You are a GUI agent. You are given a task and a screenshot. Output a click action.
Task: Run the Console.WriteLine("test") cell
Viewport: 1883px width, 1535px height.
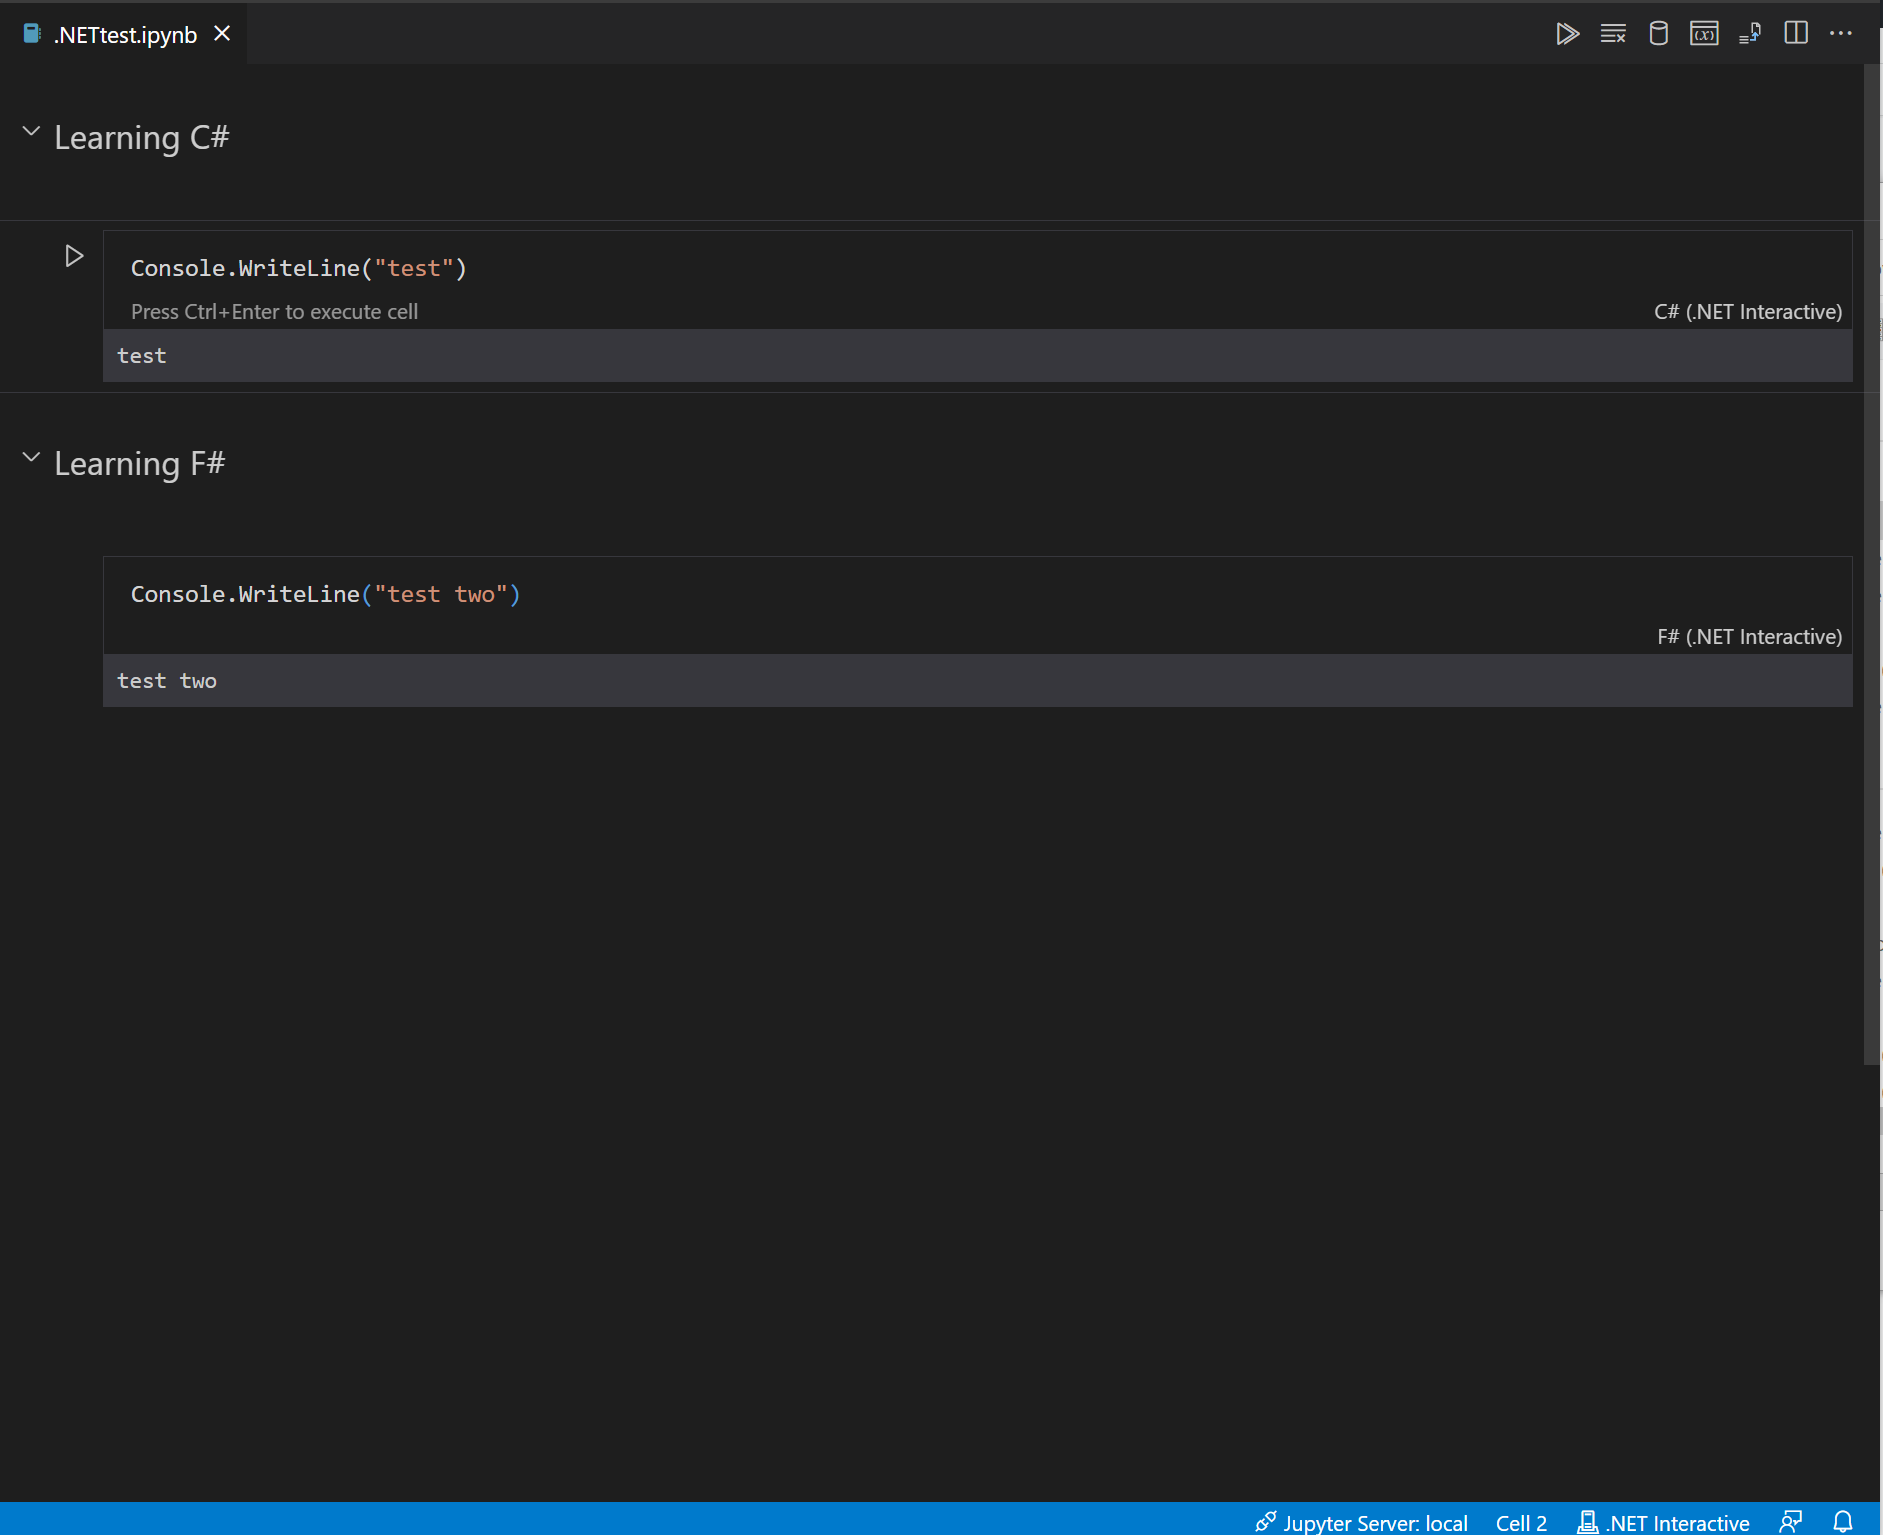coord(73,255)
